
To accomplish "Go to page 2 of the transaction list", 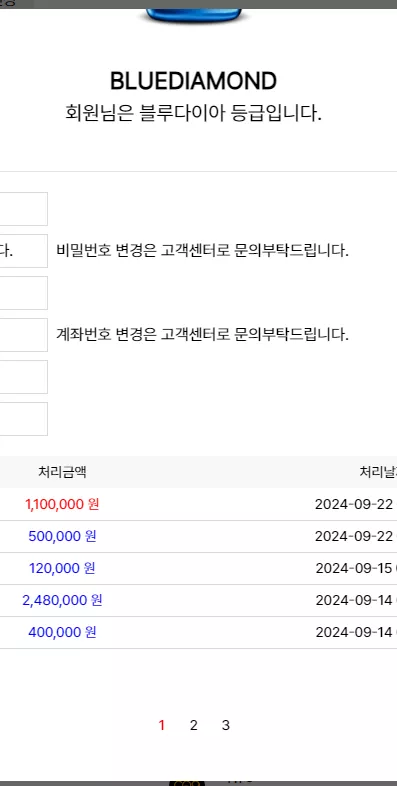I will [x=194, y=725].
